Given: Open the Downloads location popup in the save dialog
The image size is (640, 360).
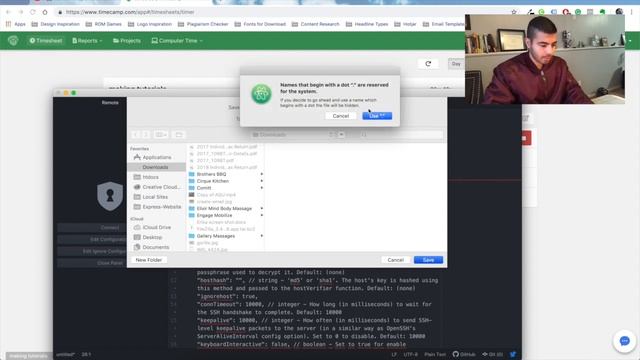Looking at the screenshot, I should point(298,135).
